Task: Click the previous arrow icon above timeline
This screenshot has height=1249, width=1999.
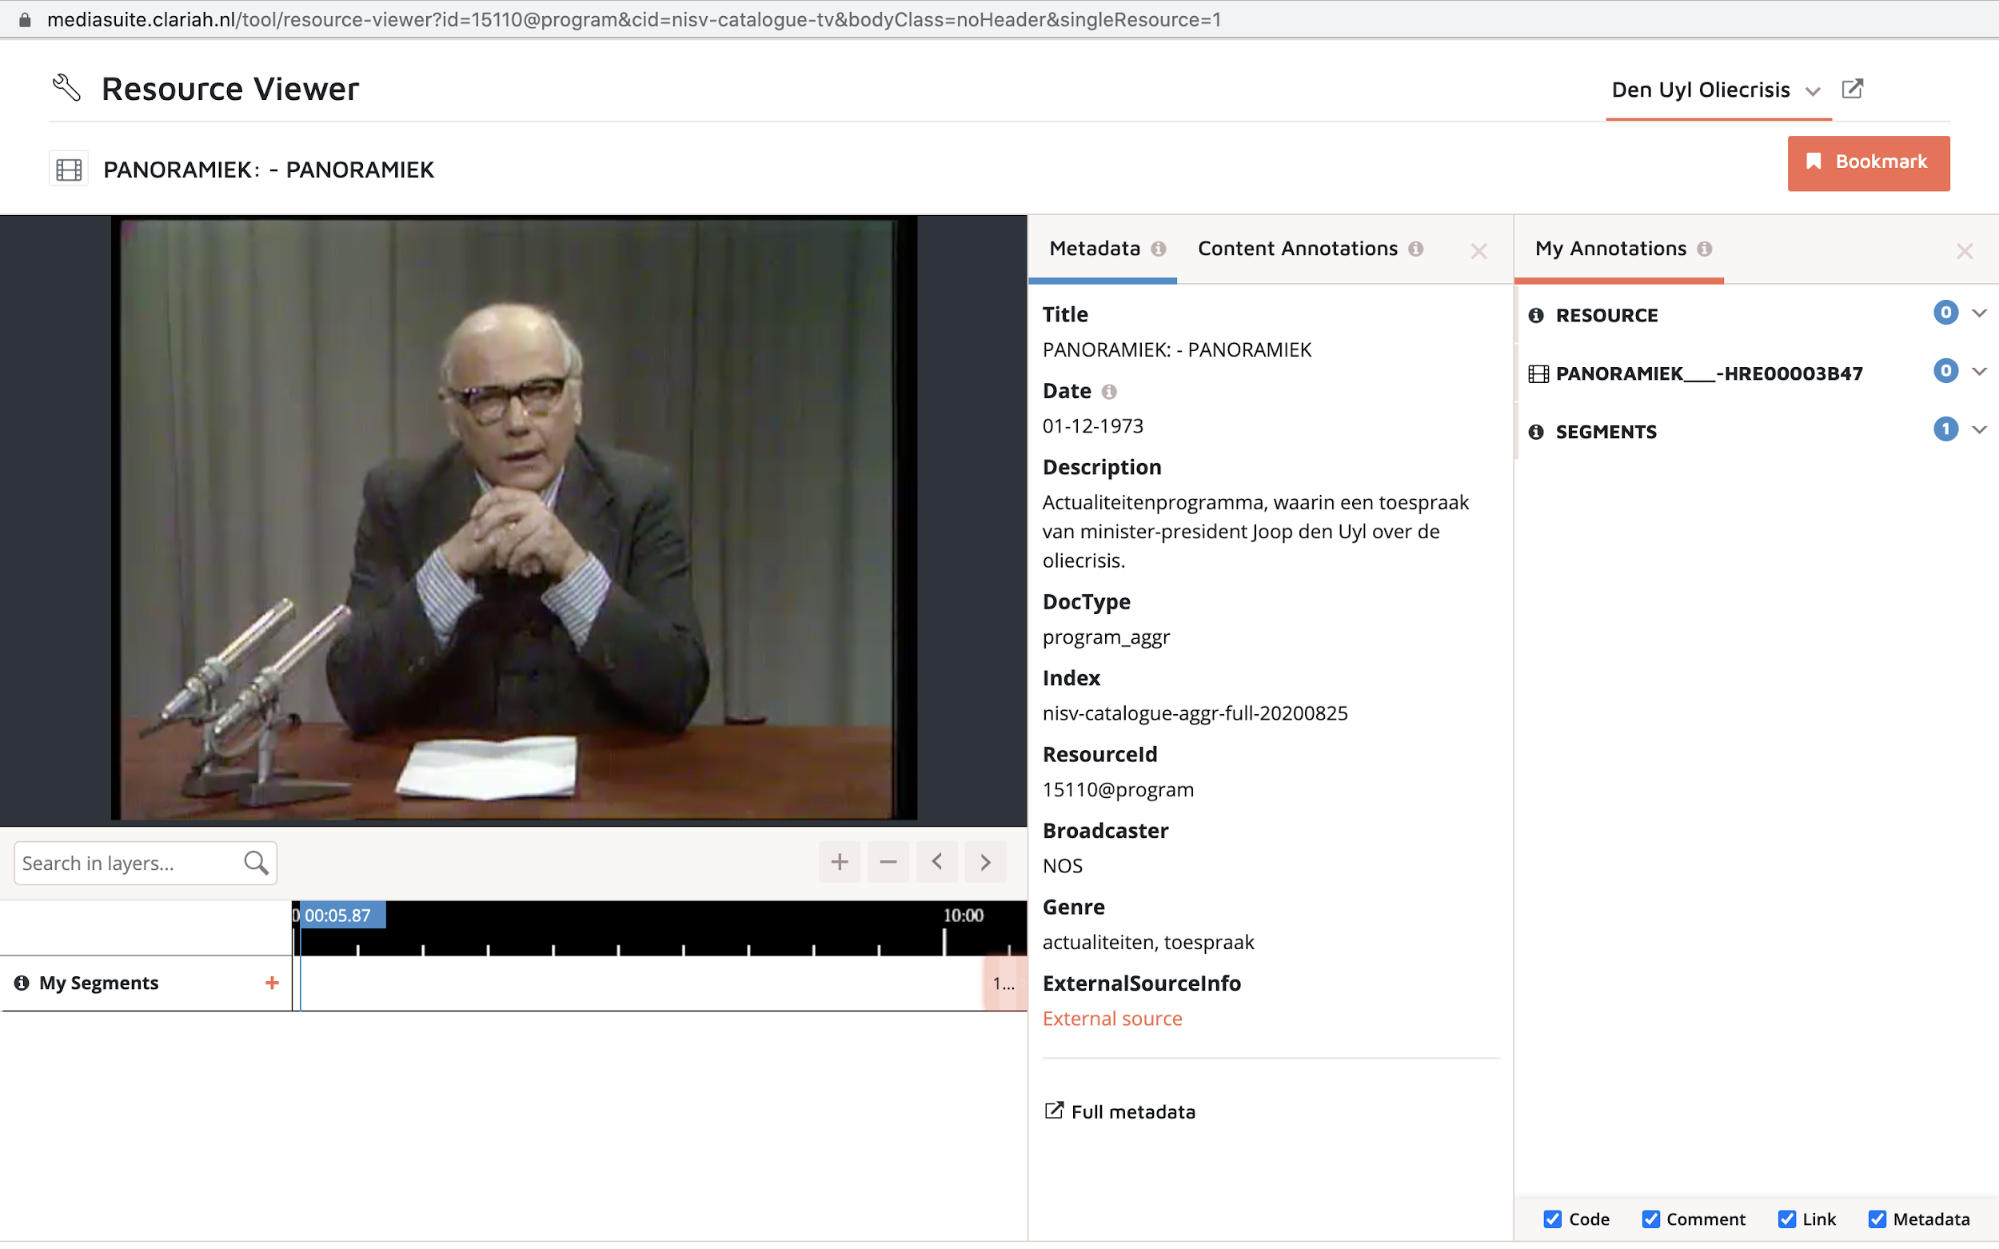Action: [x=937, y=862]
